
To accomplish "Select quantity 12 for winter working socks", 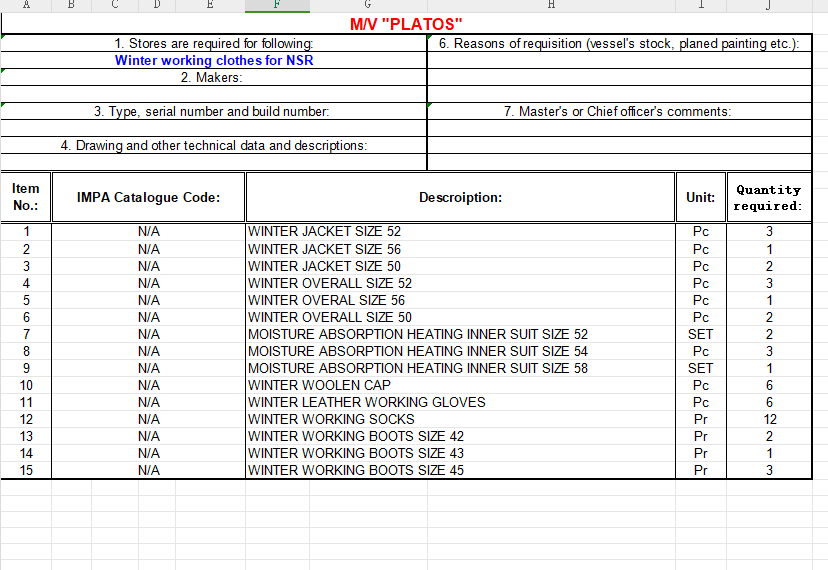I will click(x=768, y=419).
